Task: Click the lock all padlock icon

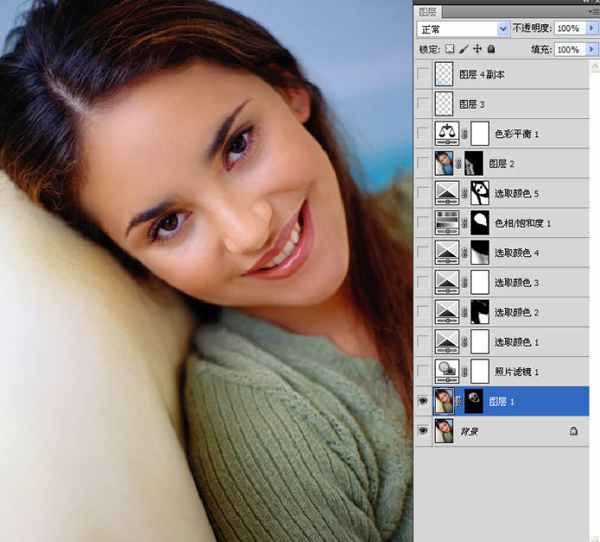Action: (x=491, y=49)
